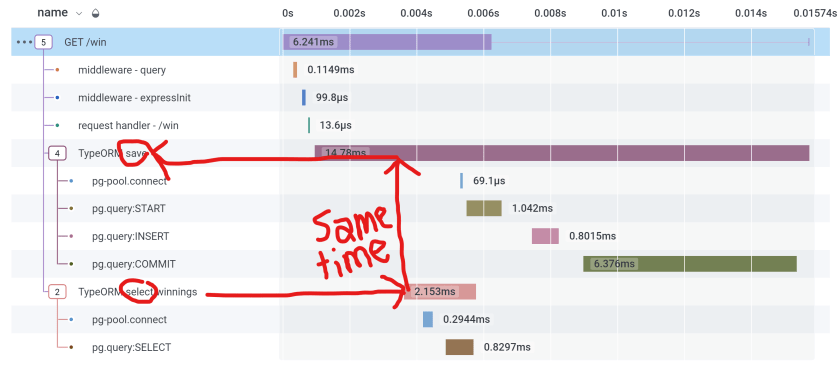This screenshot has width=840, height=374.
Task: Click the 2.153ms select winnings bar
Action: coord(440,291)
